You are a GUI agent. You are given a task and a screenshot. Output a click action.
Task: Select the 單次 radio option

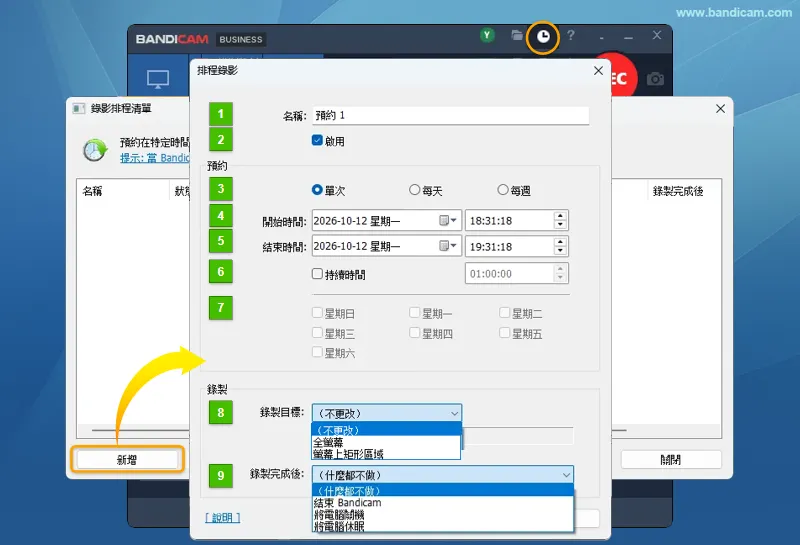point(317,190)
